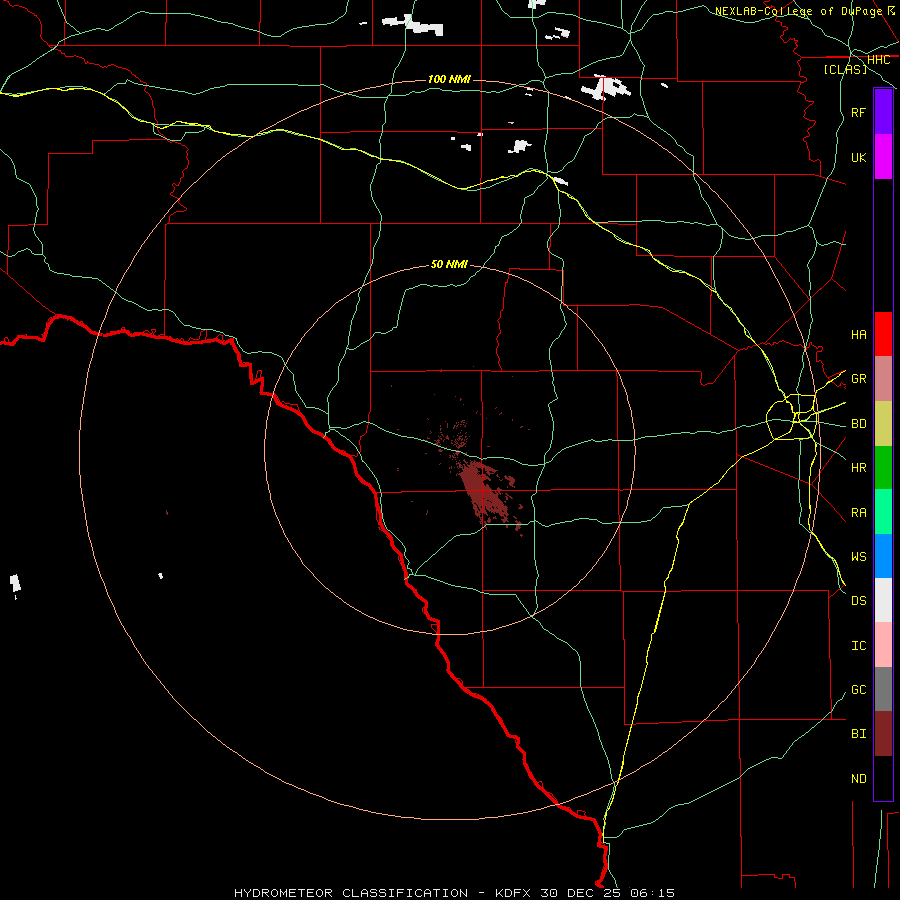
Task: Click the IC legend label
Action: pyautogui.click(x=859, y=645)
